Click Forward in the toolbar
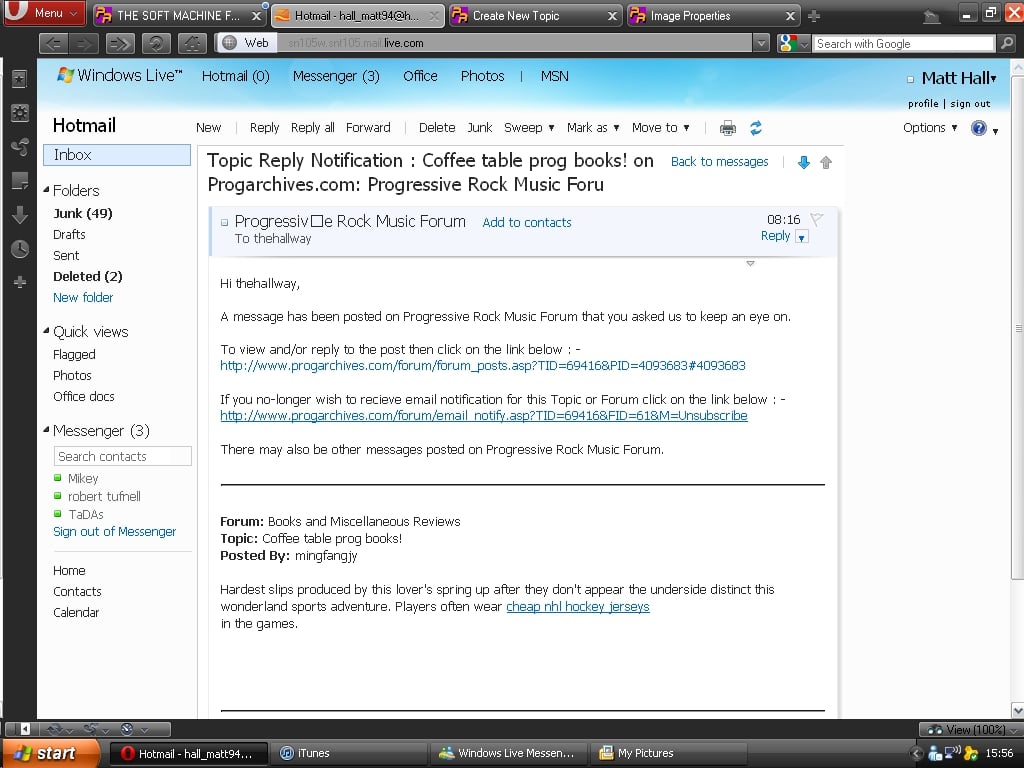This screenshot has width=1024, height=768. point(368,128)
